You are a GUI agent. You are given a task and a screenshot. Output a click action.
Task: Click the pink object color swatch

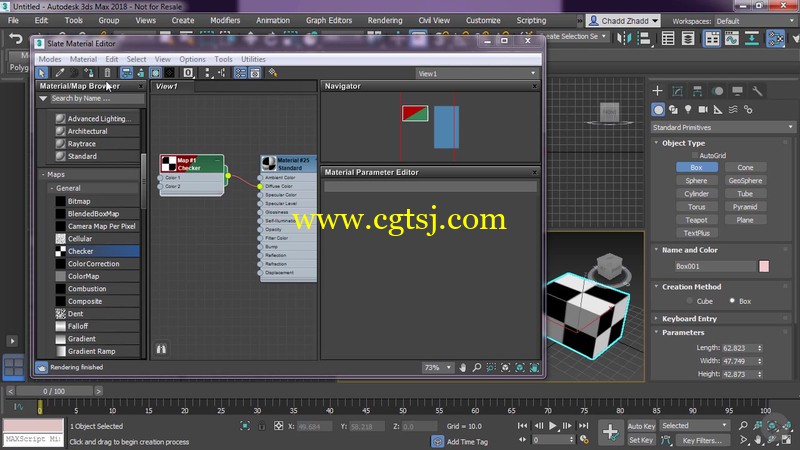[764, 266]
